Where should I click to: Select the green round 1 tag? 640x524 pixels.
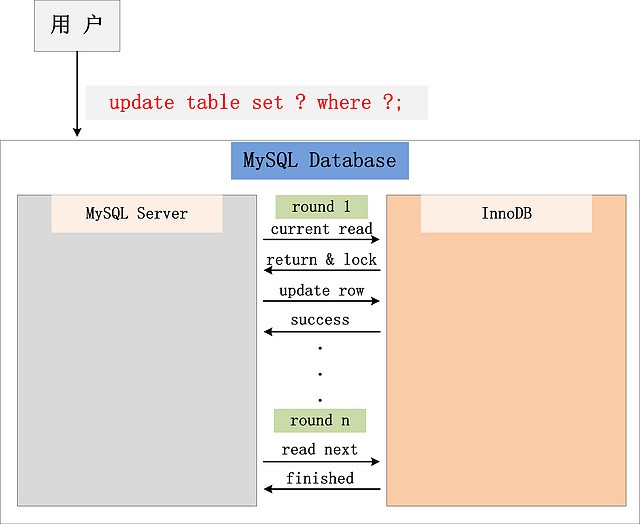tap(321, 207)
